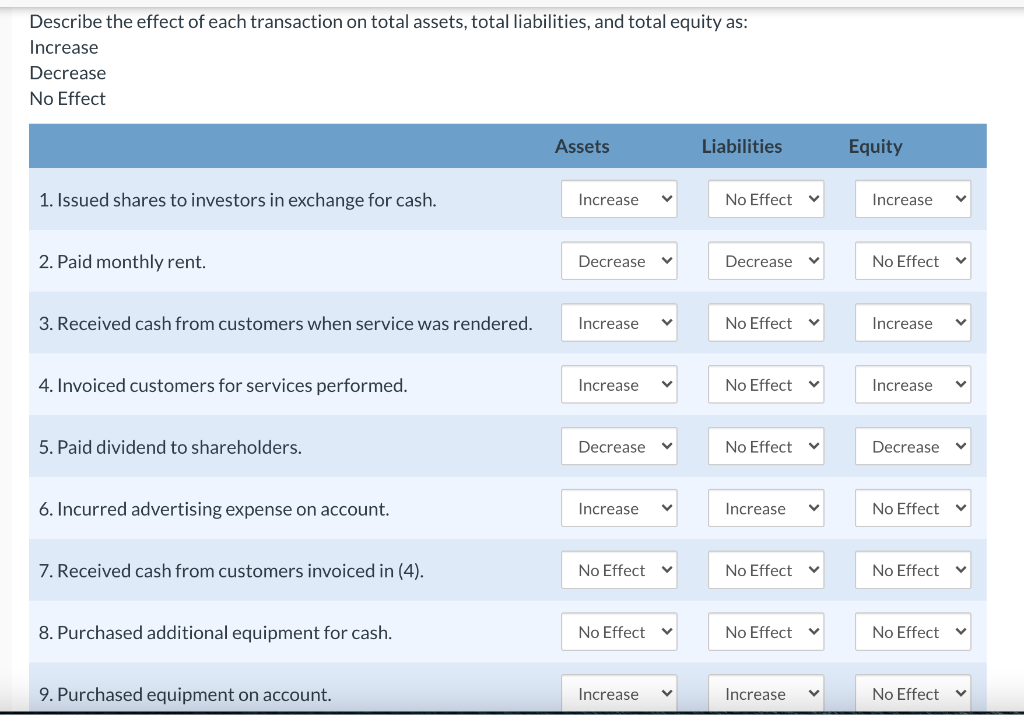Open Equity dropdown for paid dividend row
The image size is (1024, 715).
(x=913, y=447)
